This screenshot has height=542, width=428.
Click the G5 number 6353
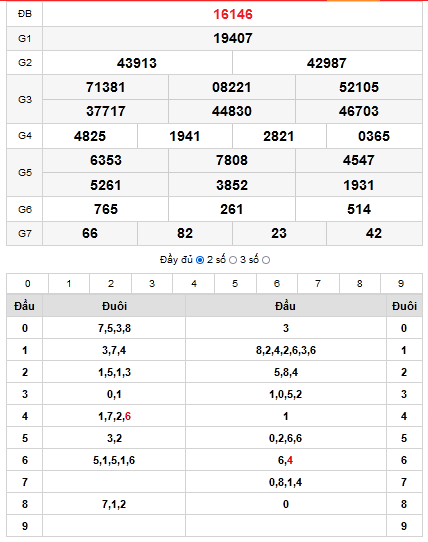106,160
